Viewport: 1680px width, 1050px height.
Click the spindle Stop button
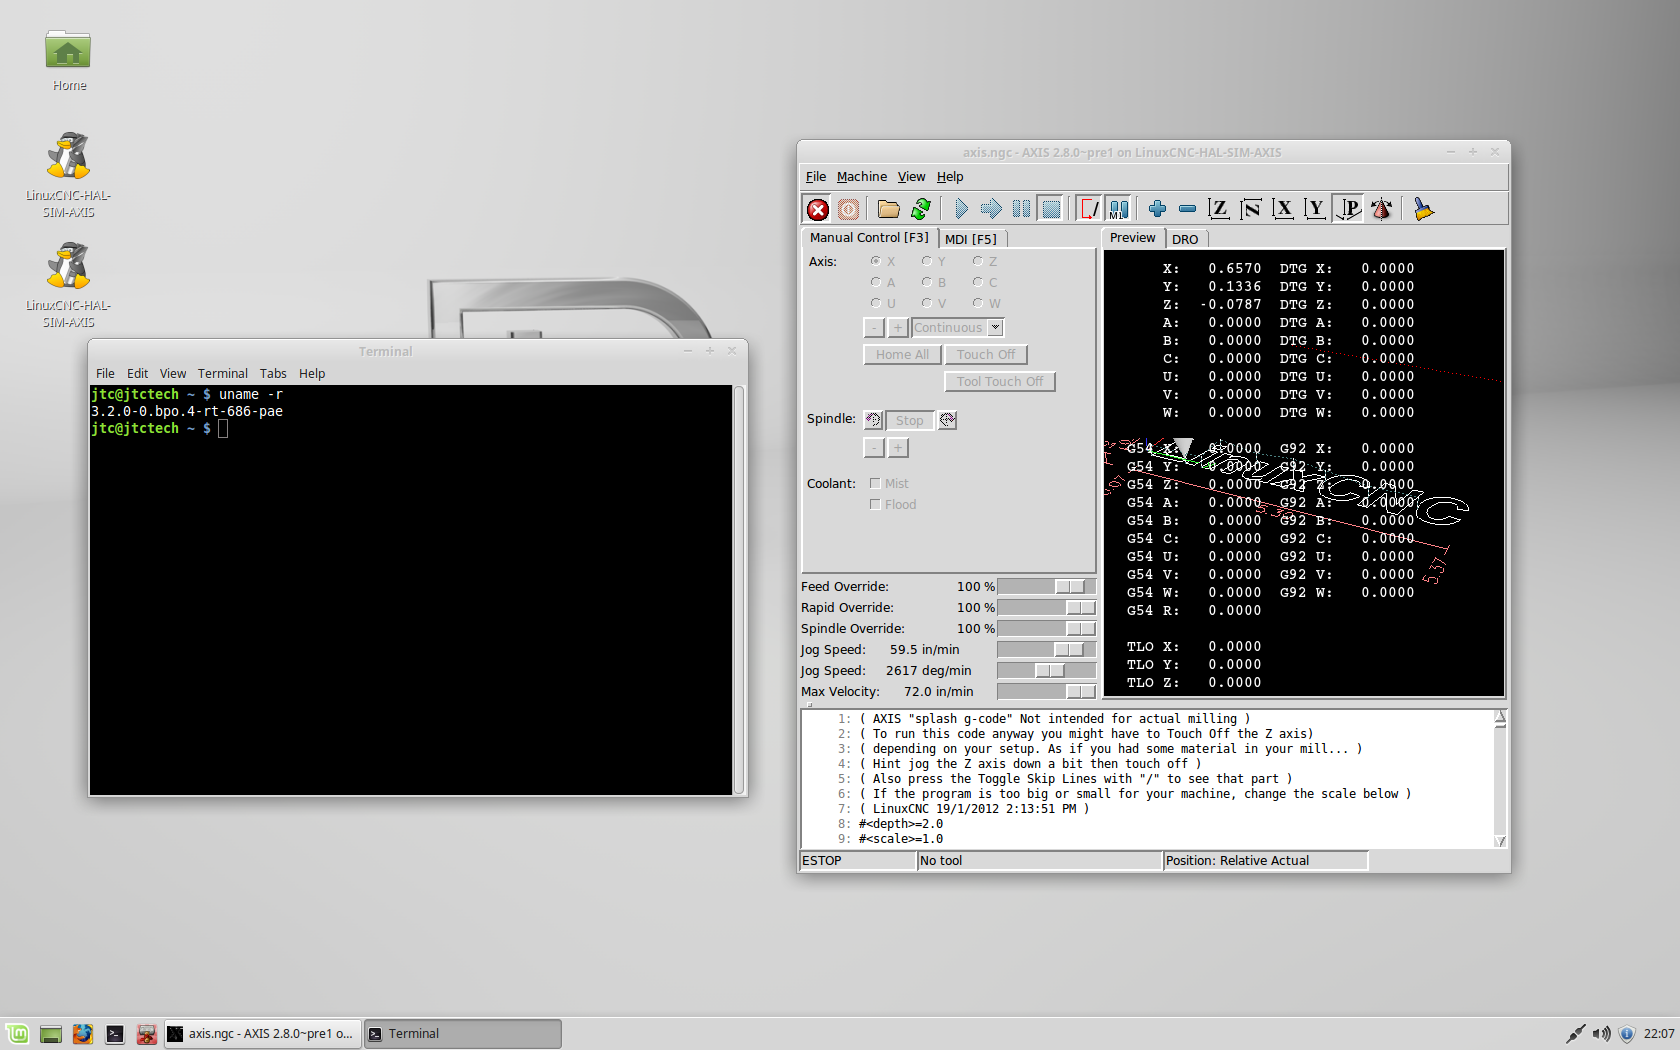909,421
